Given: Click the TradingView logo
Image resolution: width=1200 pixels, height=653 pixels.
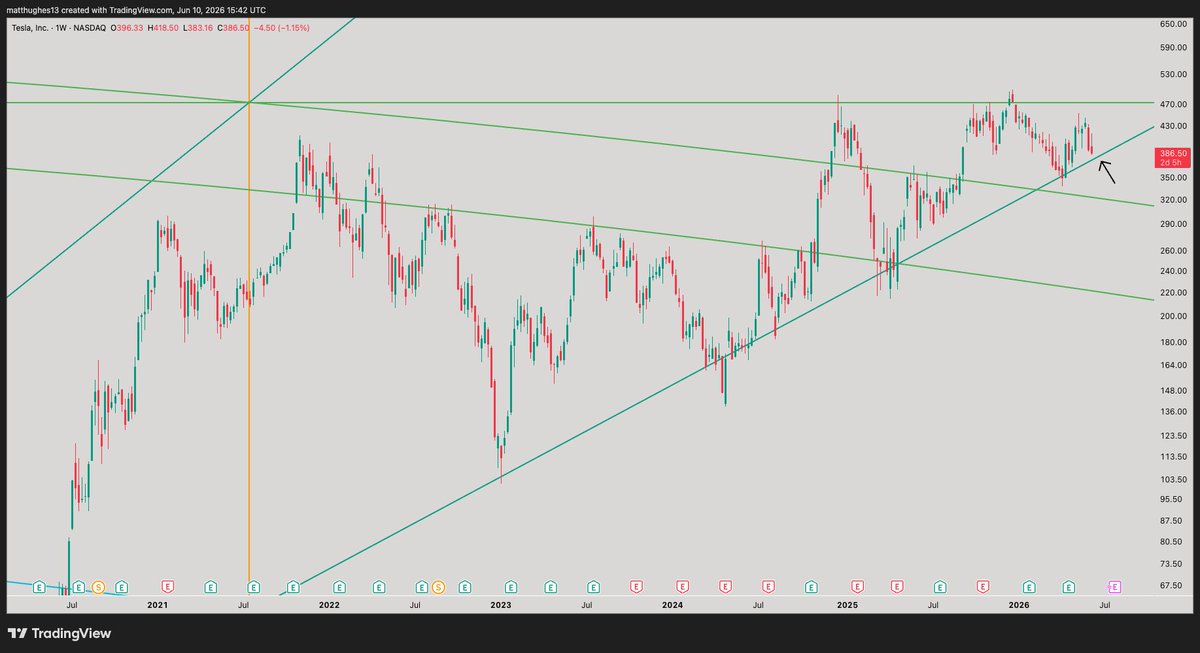Looking at the screenshot, I should (59, 633).
